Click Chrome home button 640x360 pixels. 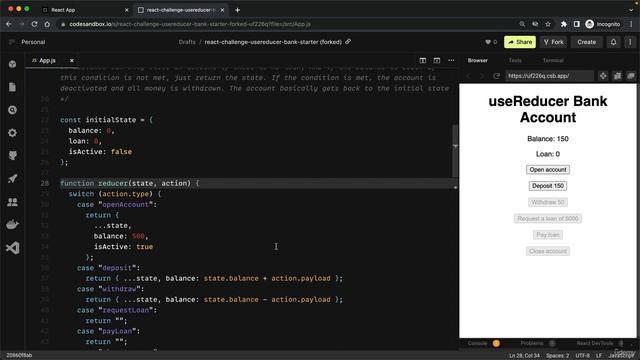(x=47, y=24)
